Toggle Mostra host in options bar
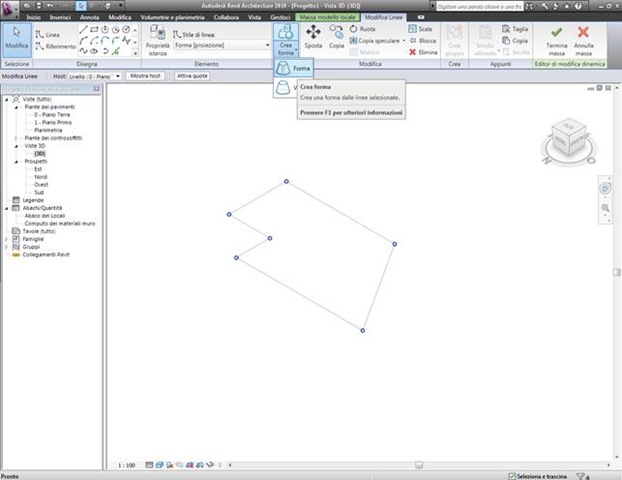The width and height of the screenshot is (622, 480). pyautogui.click(x=145, y=76)
